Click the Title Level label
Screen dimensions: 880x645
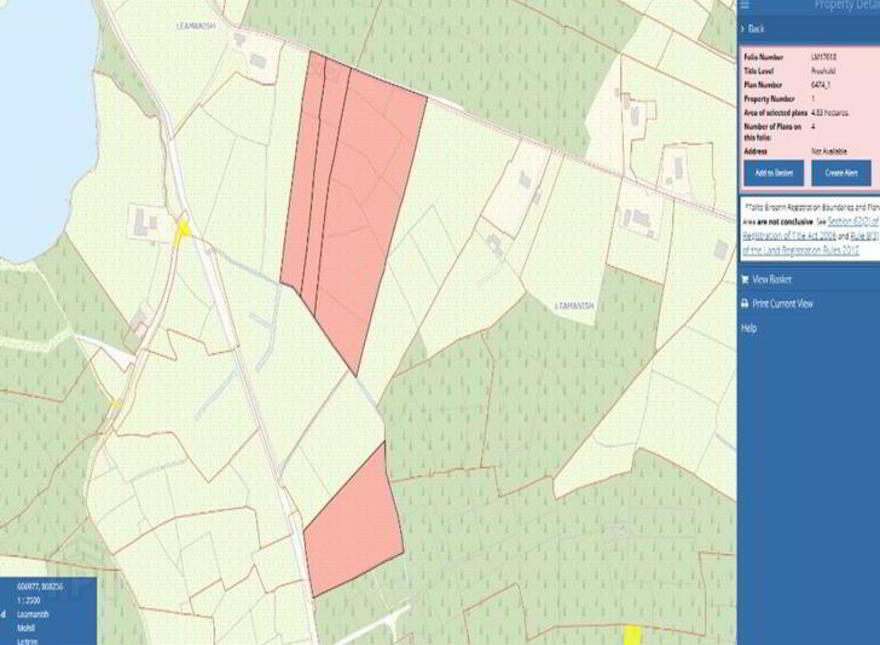(x=759, y=71)
